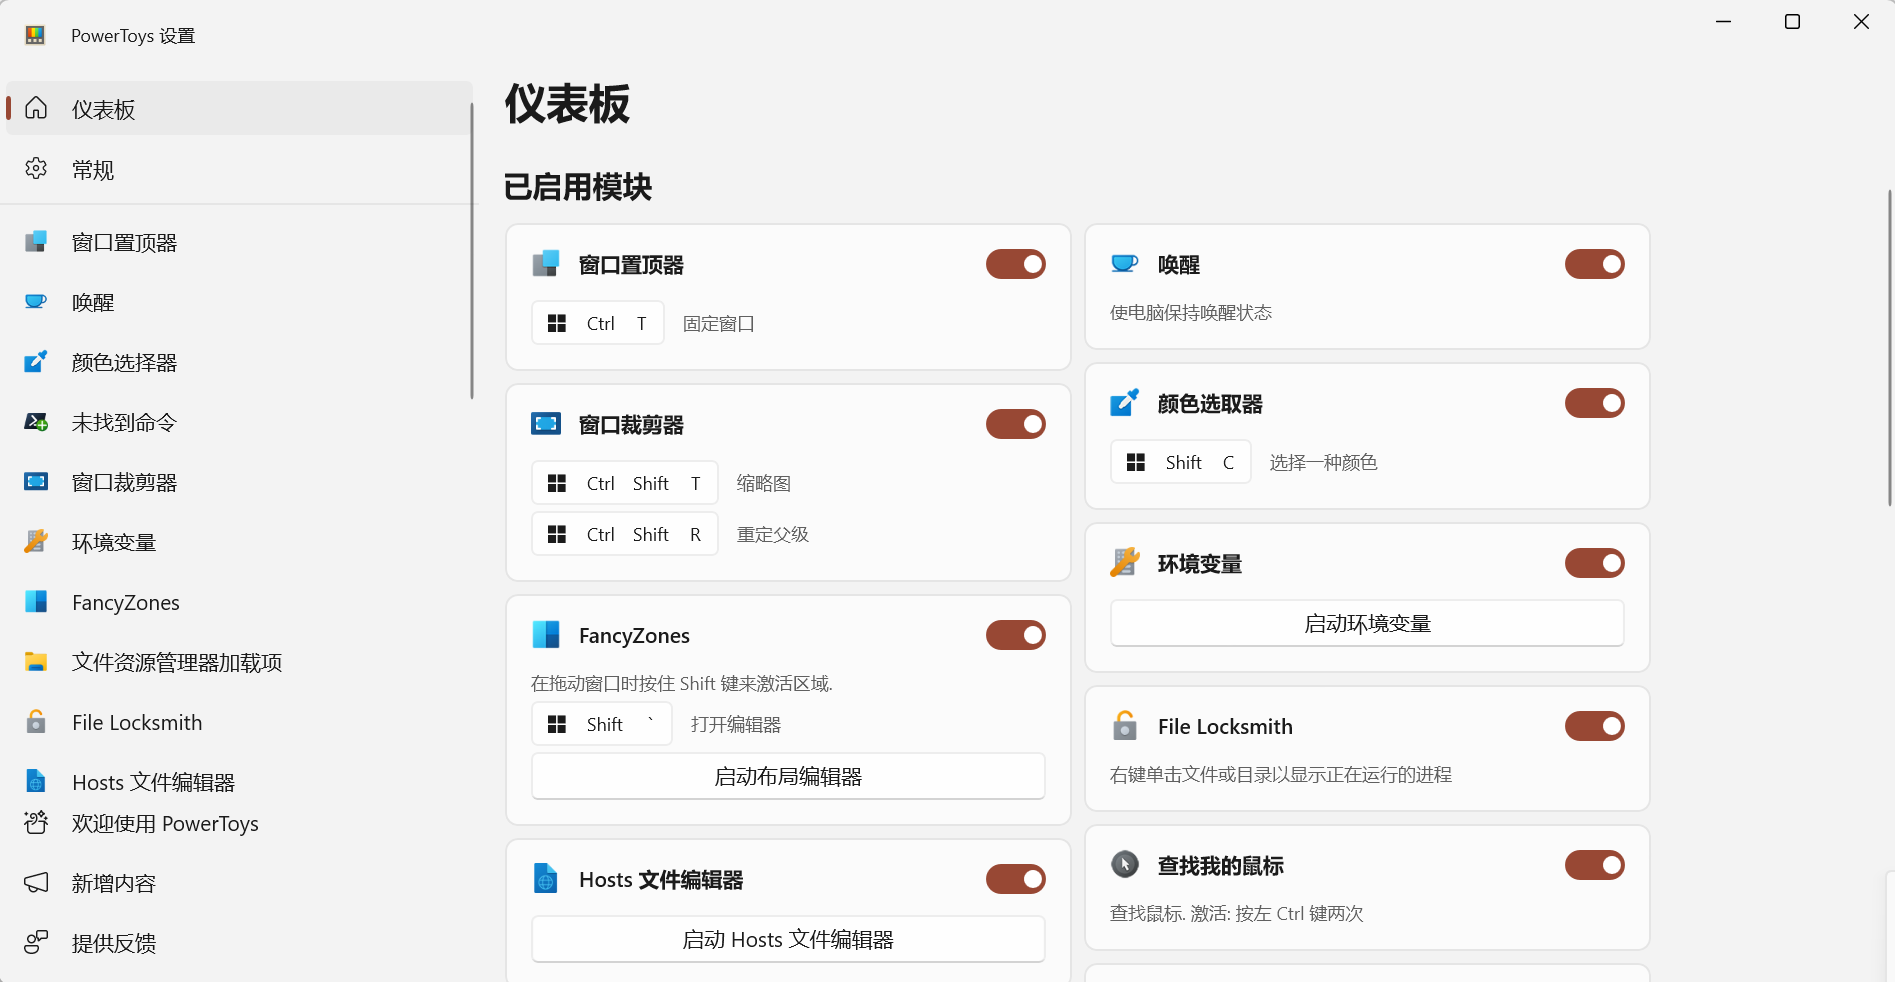
Task: Click 查找我的鼠标 card cursor icon
Action: click(1125, 864)
